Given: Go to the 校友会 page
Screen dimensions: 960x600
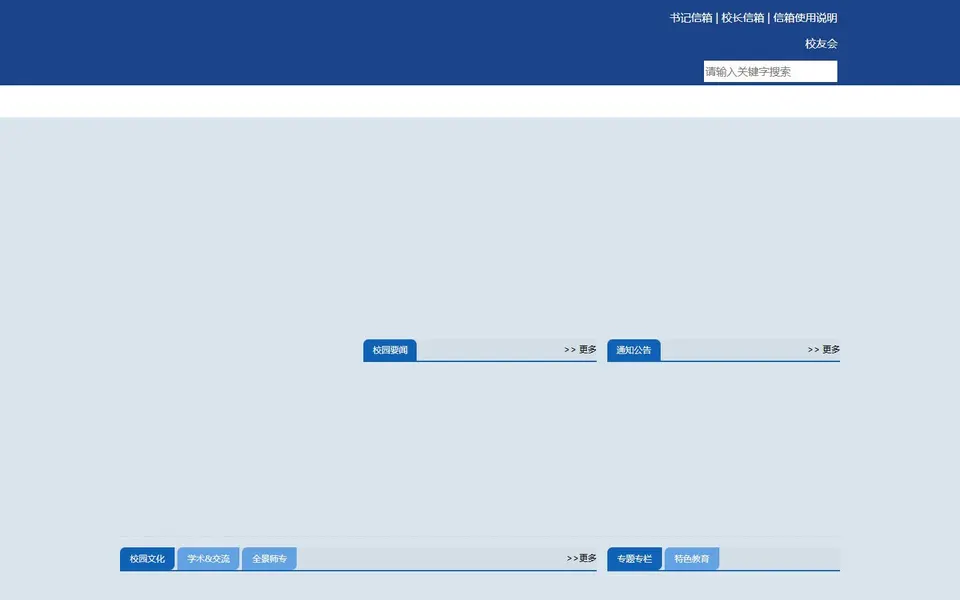Looking at the screenshot, I should coord(821,43).
